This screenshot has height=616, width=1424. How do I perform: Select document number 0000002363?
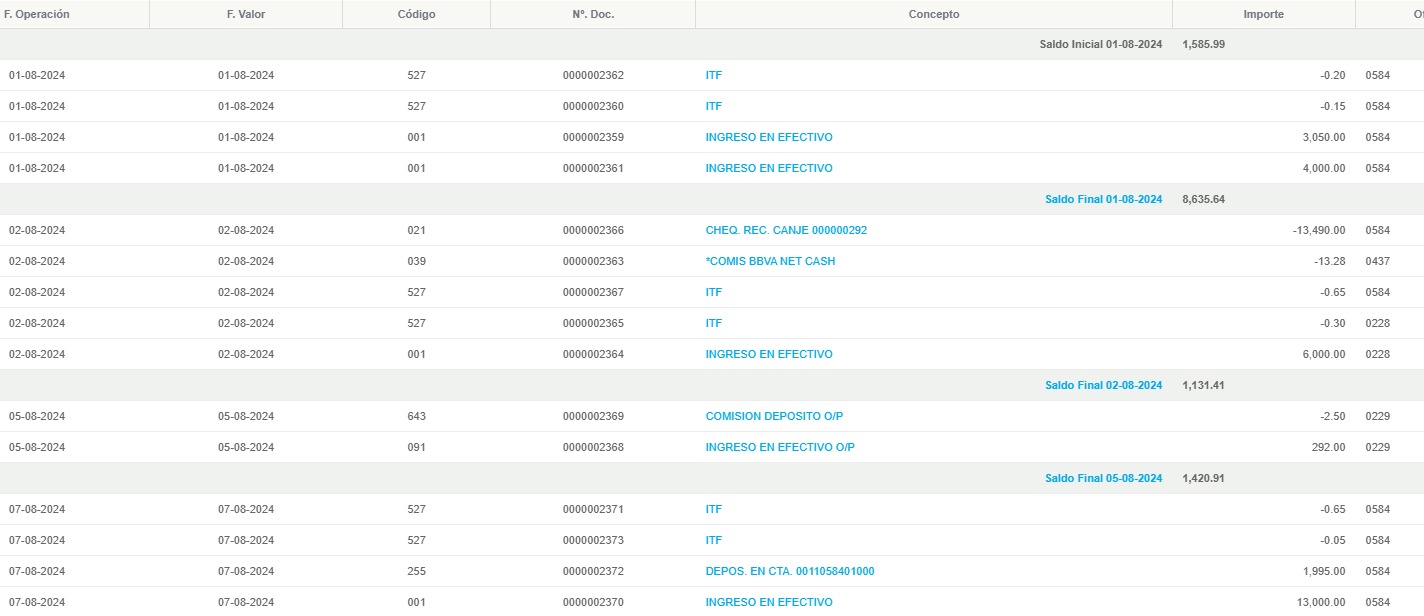[593, 261]
